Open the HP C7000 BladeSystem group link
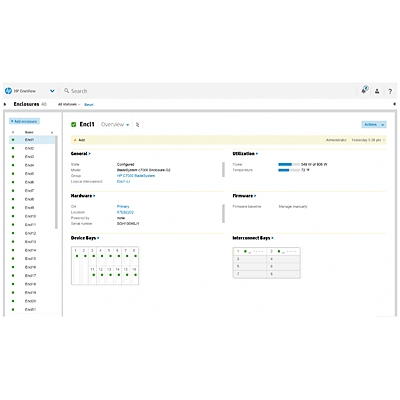 click(x=136, y=176)
